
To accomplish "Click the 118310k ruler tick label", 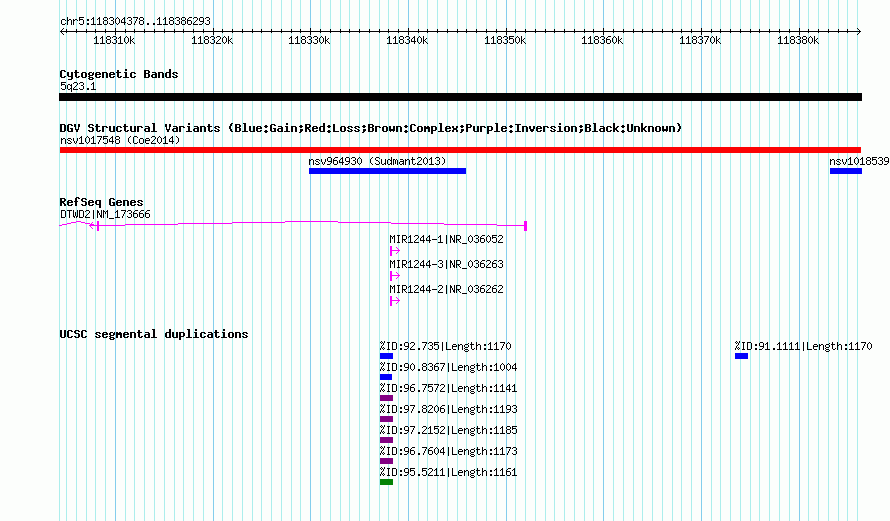I will click(114, 40).
